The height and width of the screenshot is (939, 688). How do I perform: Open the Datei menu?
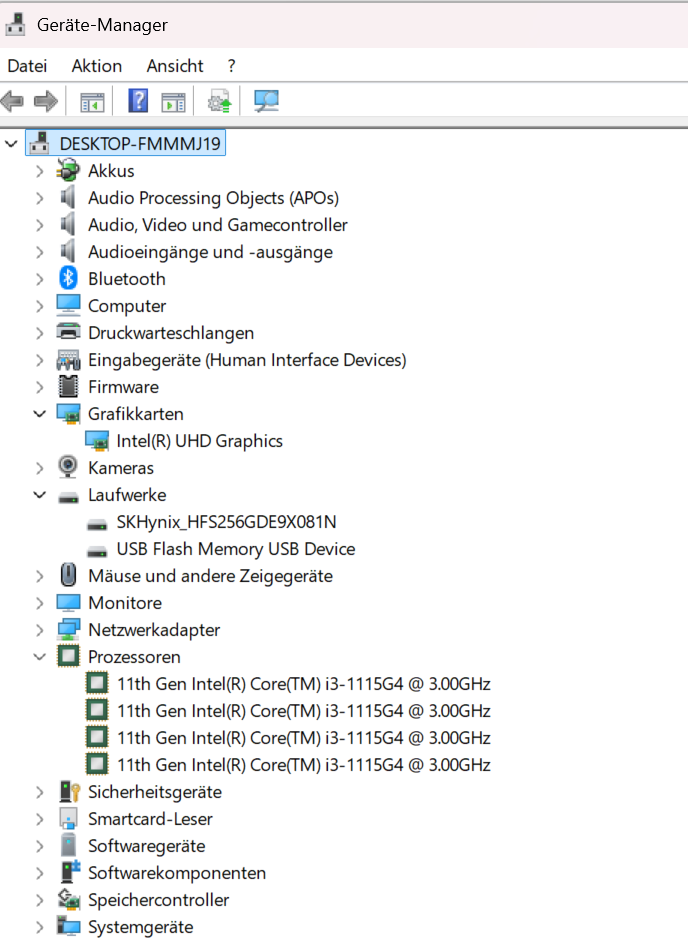(x=27, y=66)
